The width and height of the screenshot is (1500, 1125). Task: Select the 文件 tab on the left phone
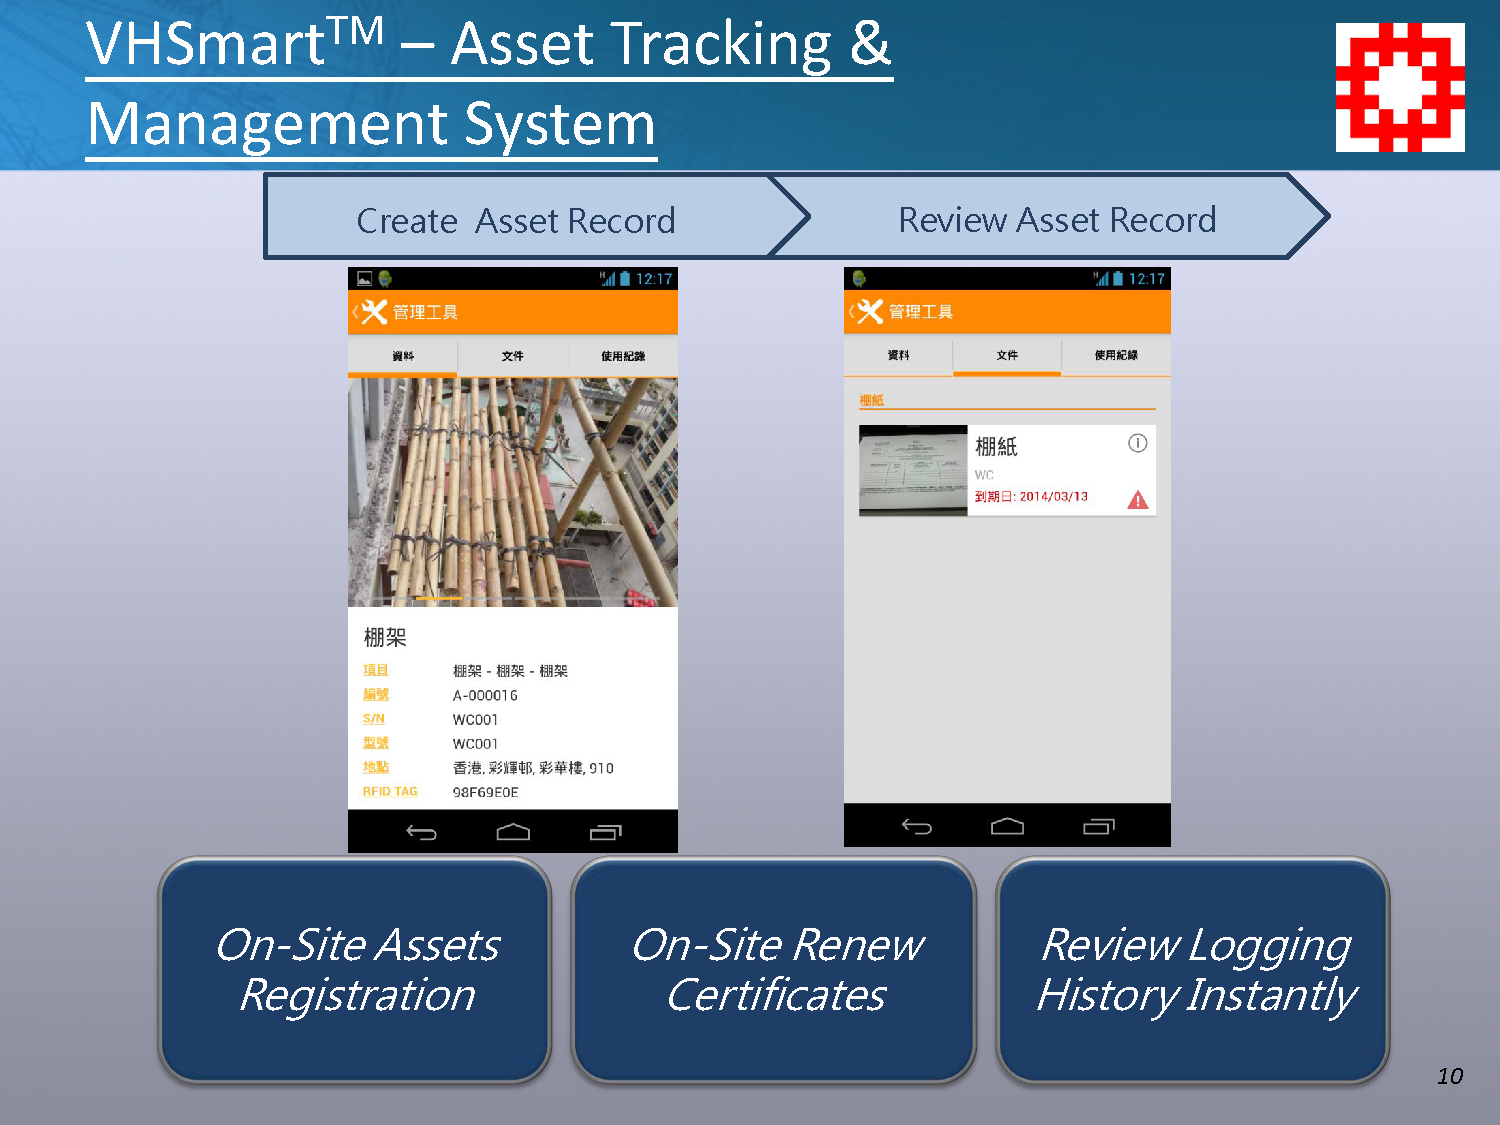[513, 357]
